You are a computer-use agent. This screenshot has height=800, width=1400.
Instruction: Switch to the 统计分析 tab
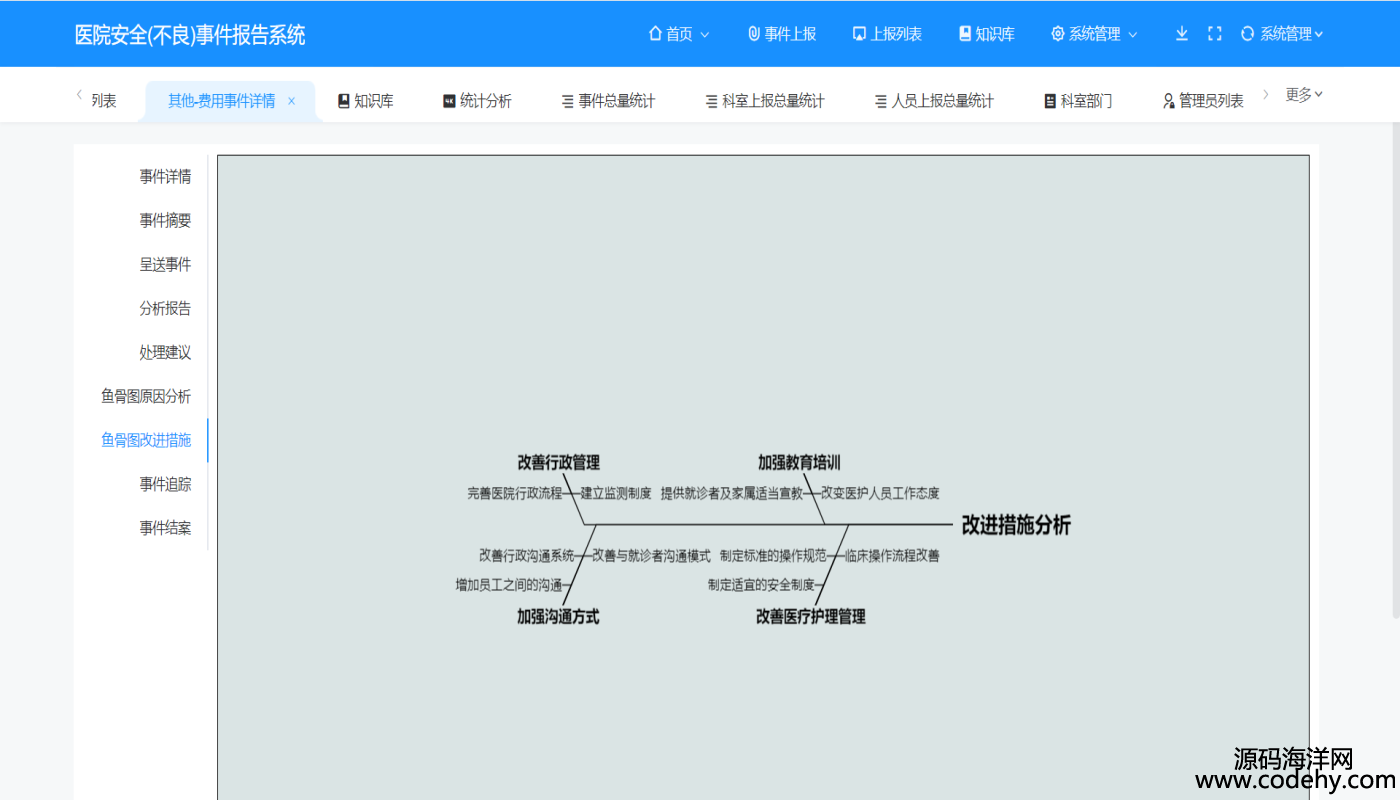477,101
